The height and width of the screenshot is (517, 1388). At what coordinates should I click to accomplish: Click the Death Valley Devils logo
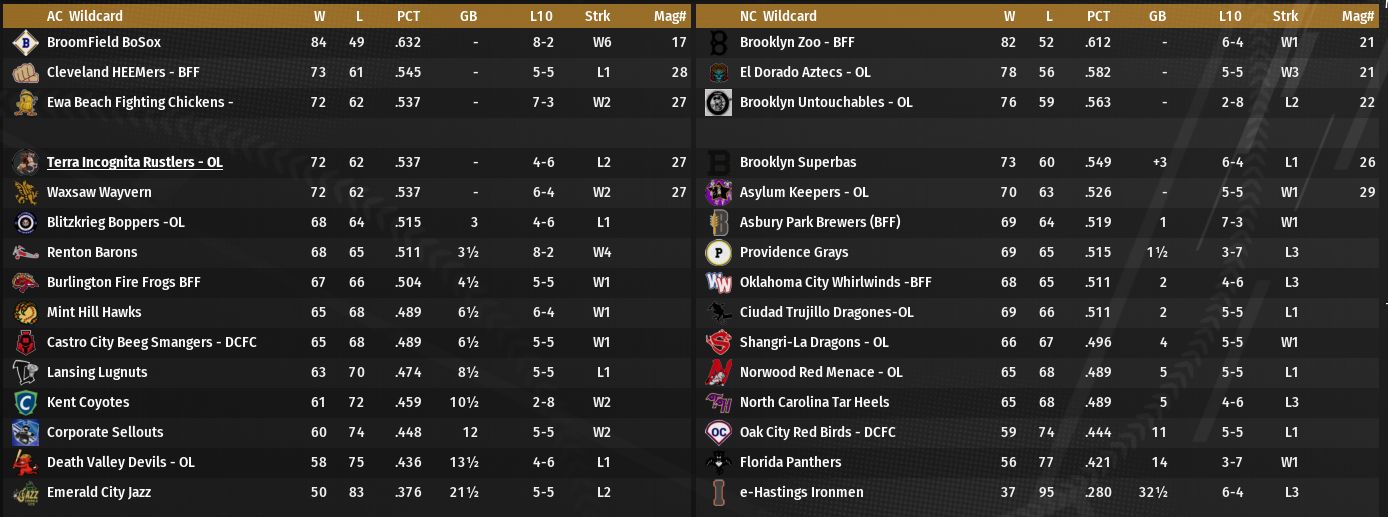[x=25, y=462]
